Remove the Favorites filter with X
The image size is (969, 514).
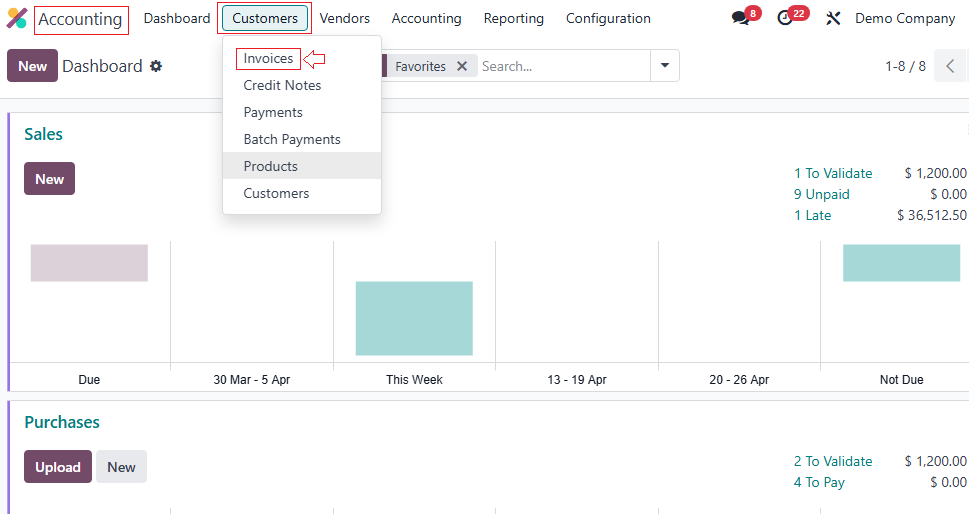point(462,66)
